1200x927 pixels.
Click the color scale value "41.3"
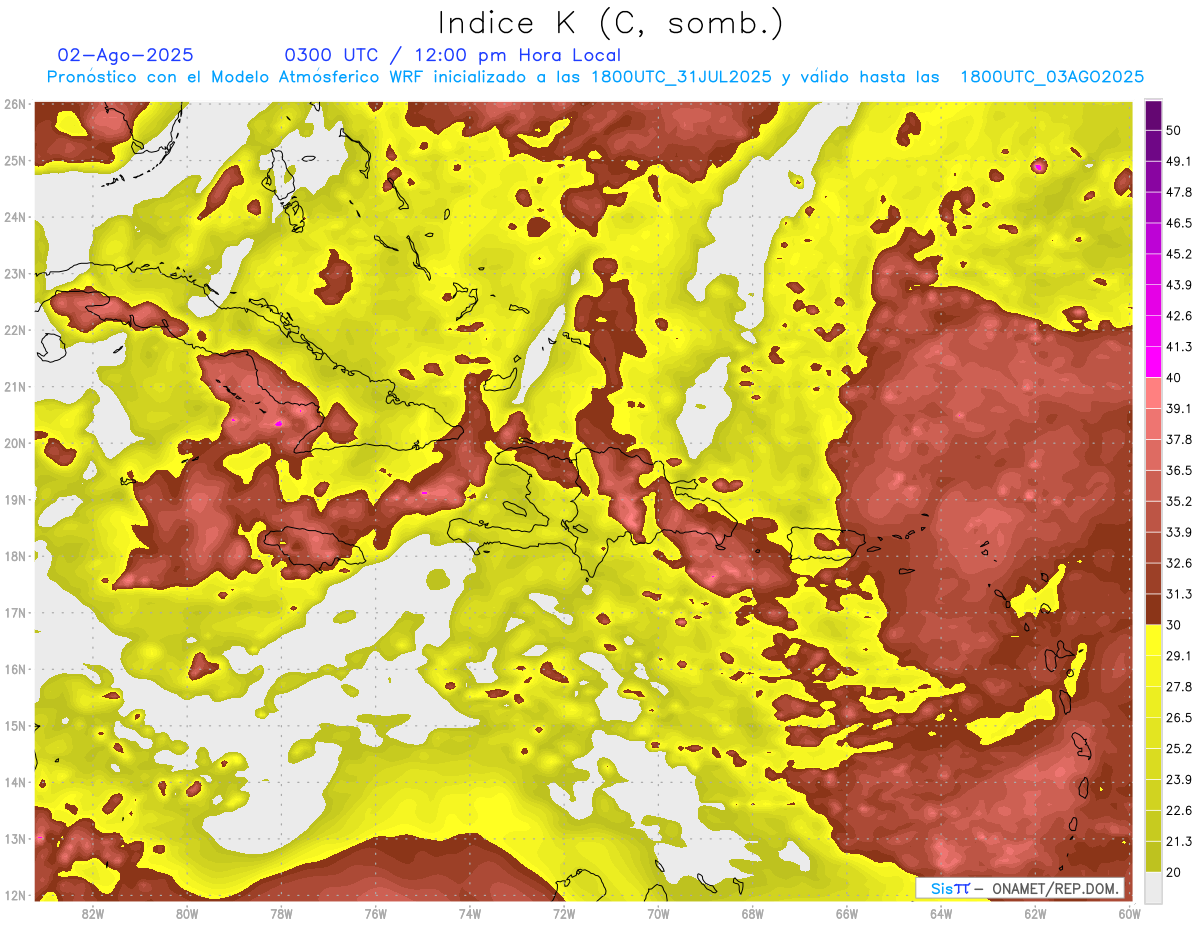pyautogui.click(x=1179, y=347)
